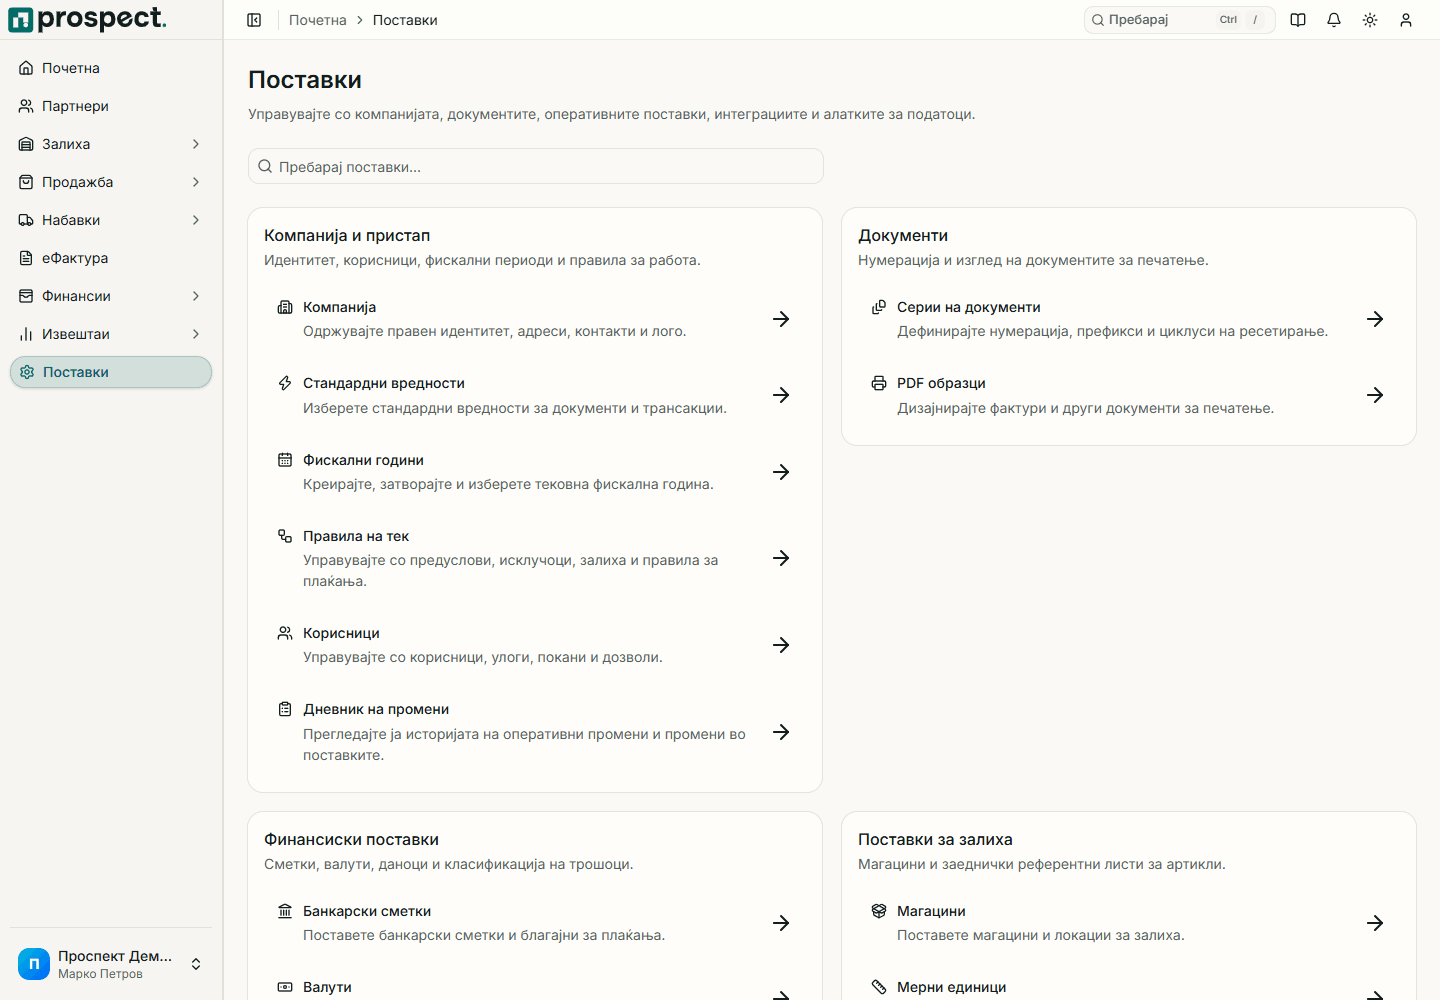Open the Серии на документи settings link

click(1129, 319)
